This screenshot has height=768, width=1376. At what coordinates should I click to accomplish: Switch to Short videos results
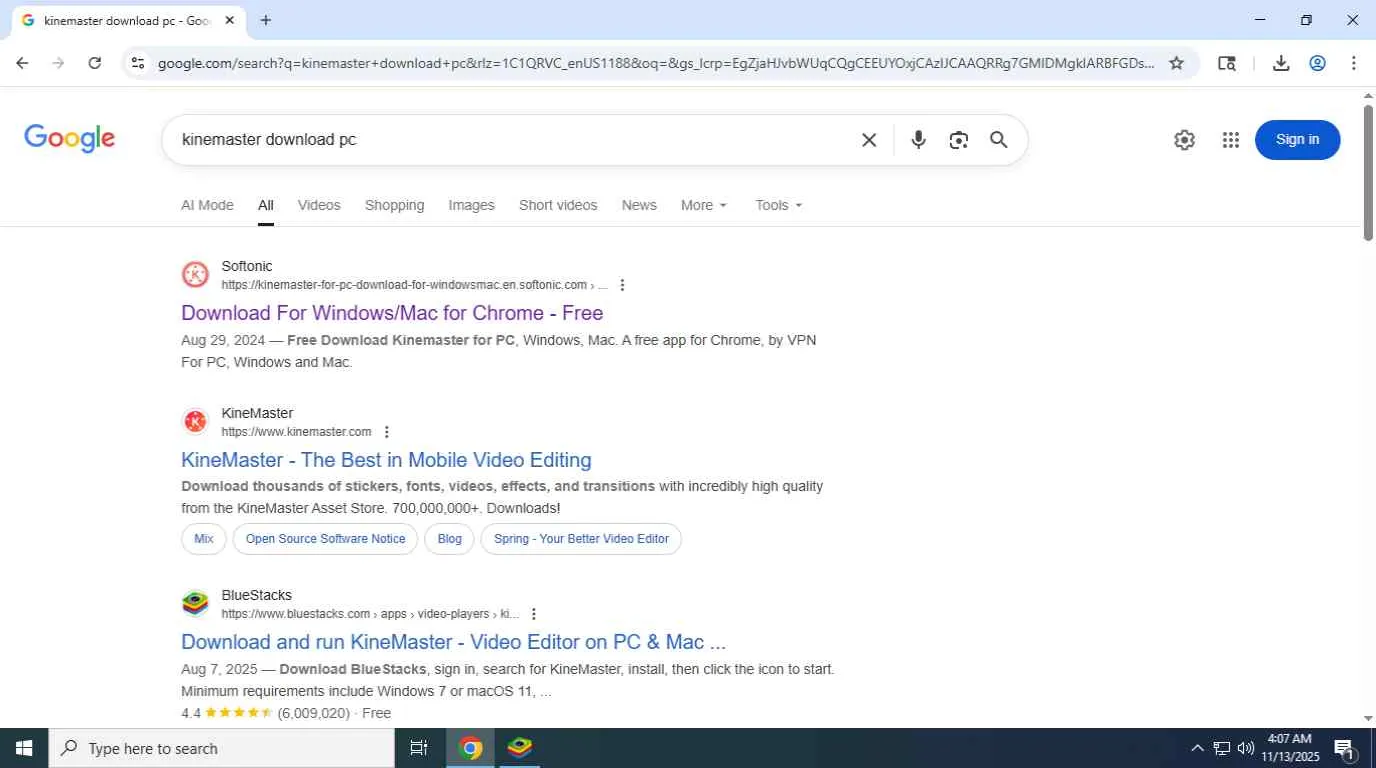(x=558, y=205)
